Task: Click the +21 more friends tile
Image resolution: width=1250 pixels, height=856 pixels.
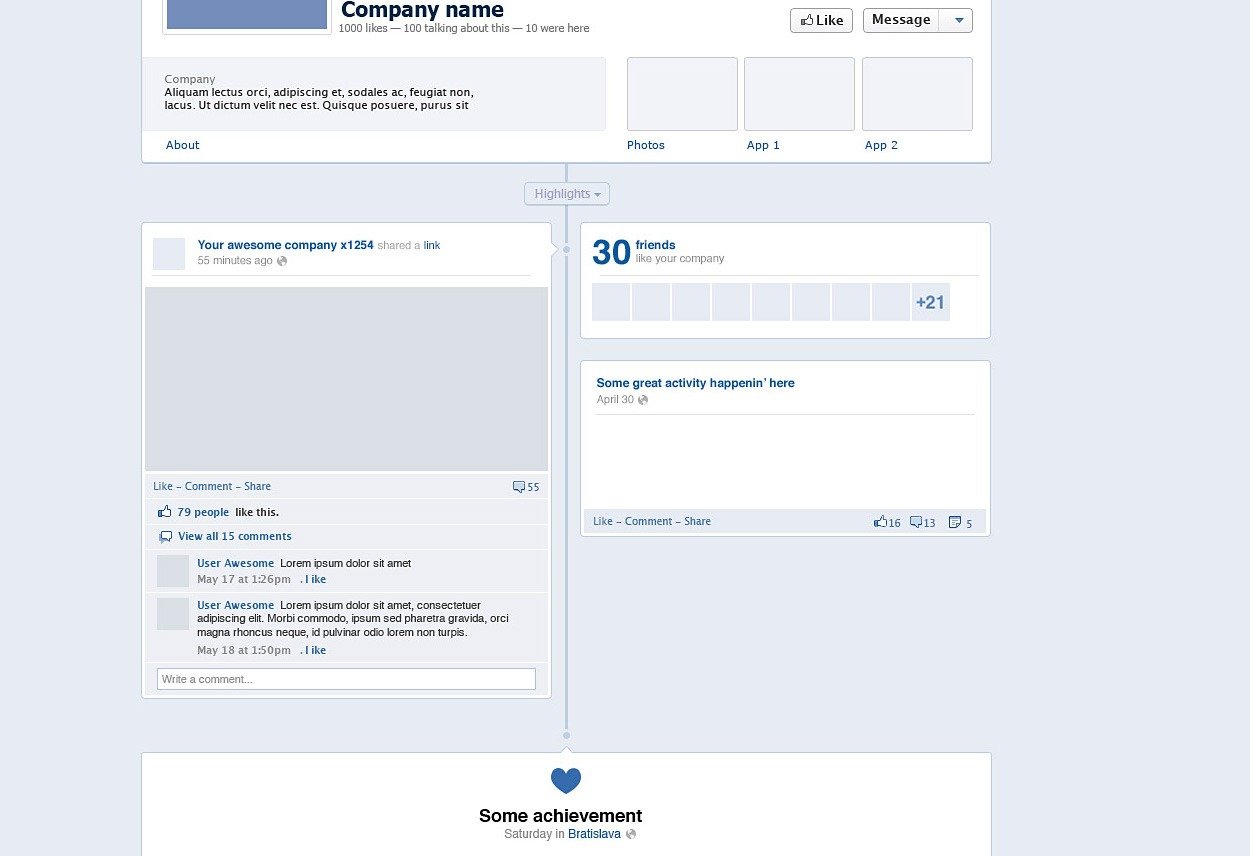Action: [x=931, y=302]
